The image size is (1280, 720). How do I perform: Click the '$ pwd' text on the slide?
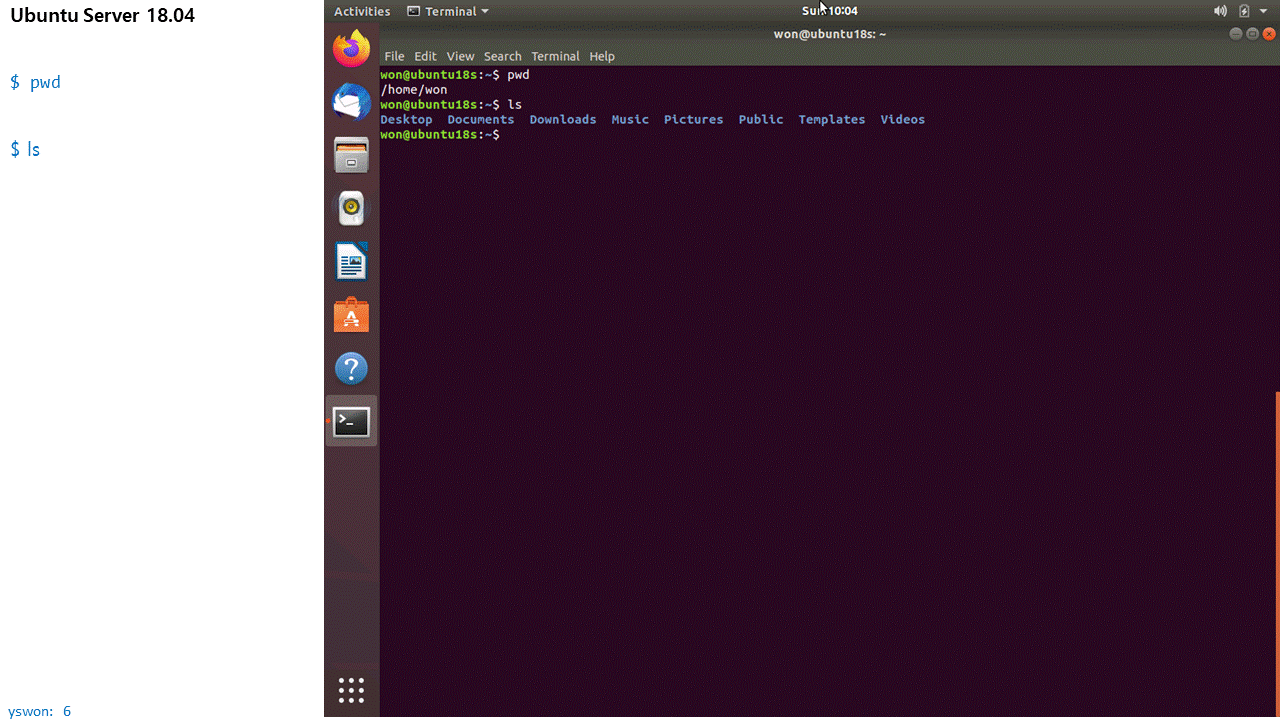(35, 82)
